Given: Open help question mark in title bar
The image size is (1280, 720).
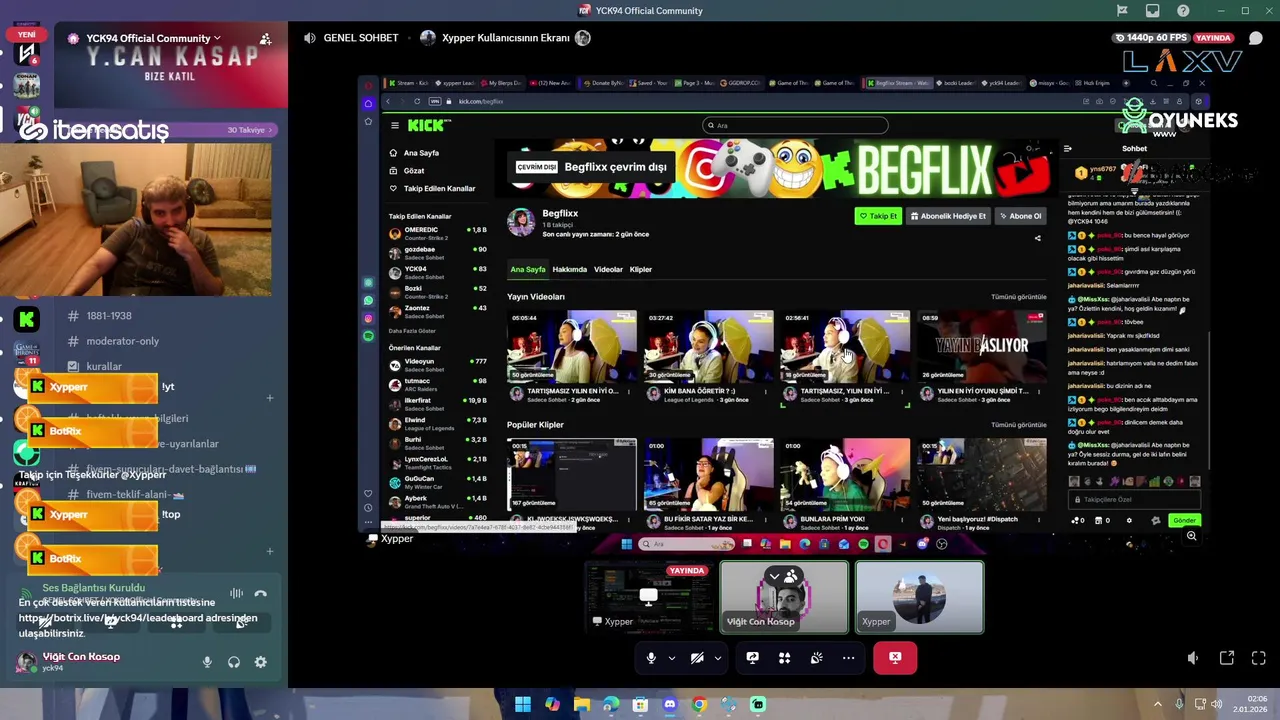Looking at the screenshot, I should (1183, 11).
